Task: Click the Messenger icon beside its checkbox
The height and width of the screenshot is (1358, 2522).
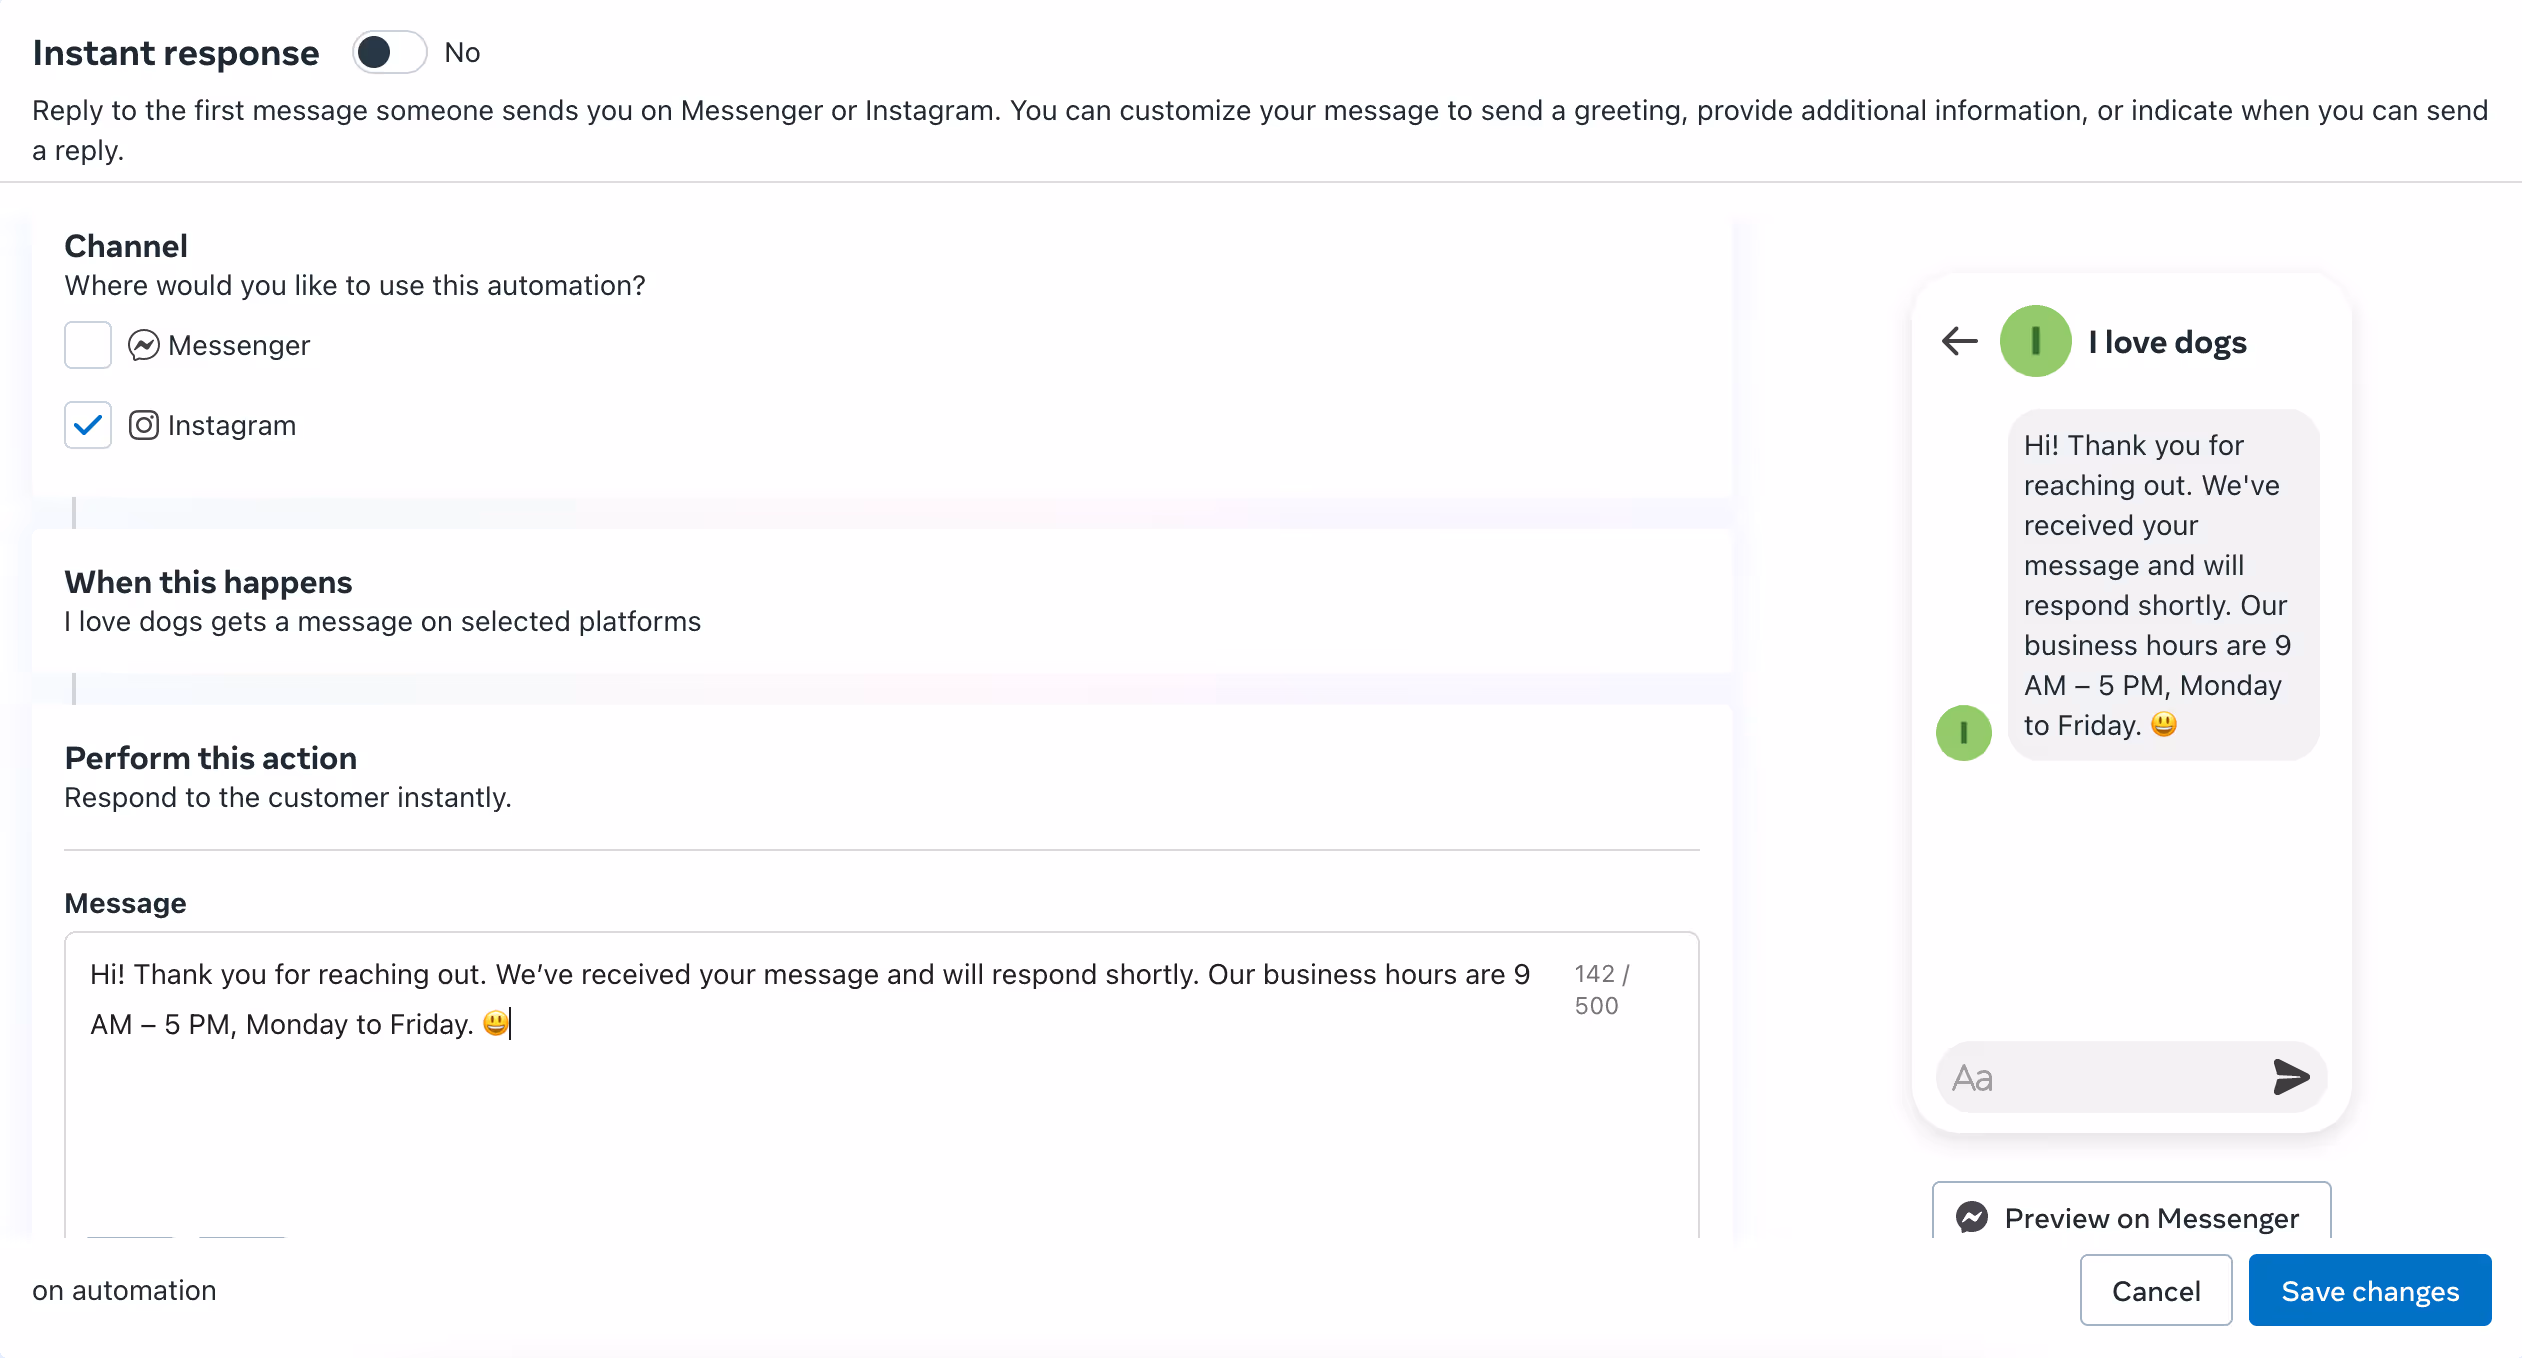Action: pyautogui.click(x=144, y=344)
